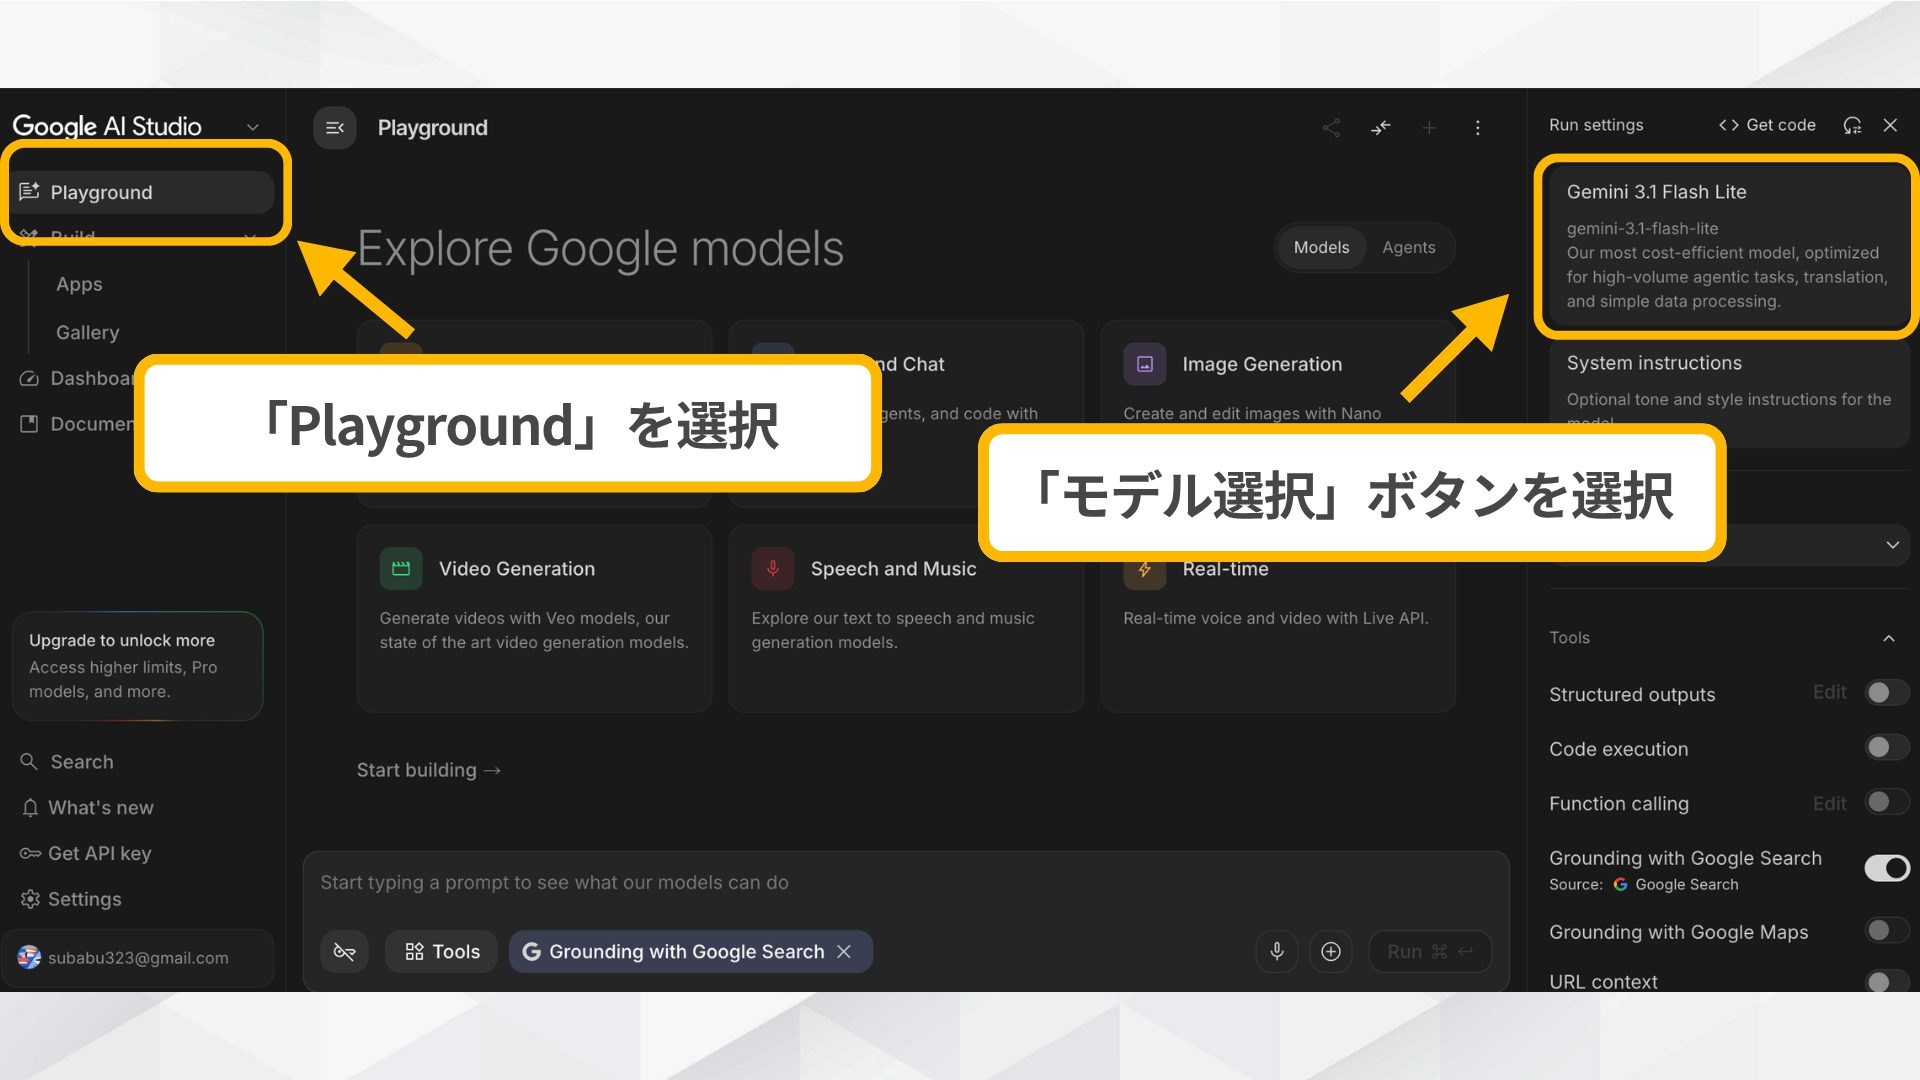
Task: Click the temporary chat icon in prompt bar
Action: click(x=344, y=951)
